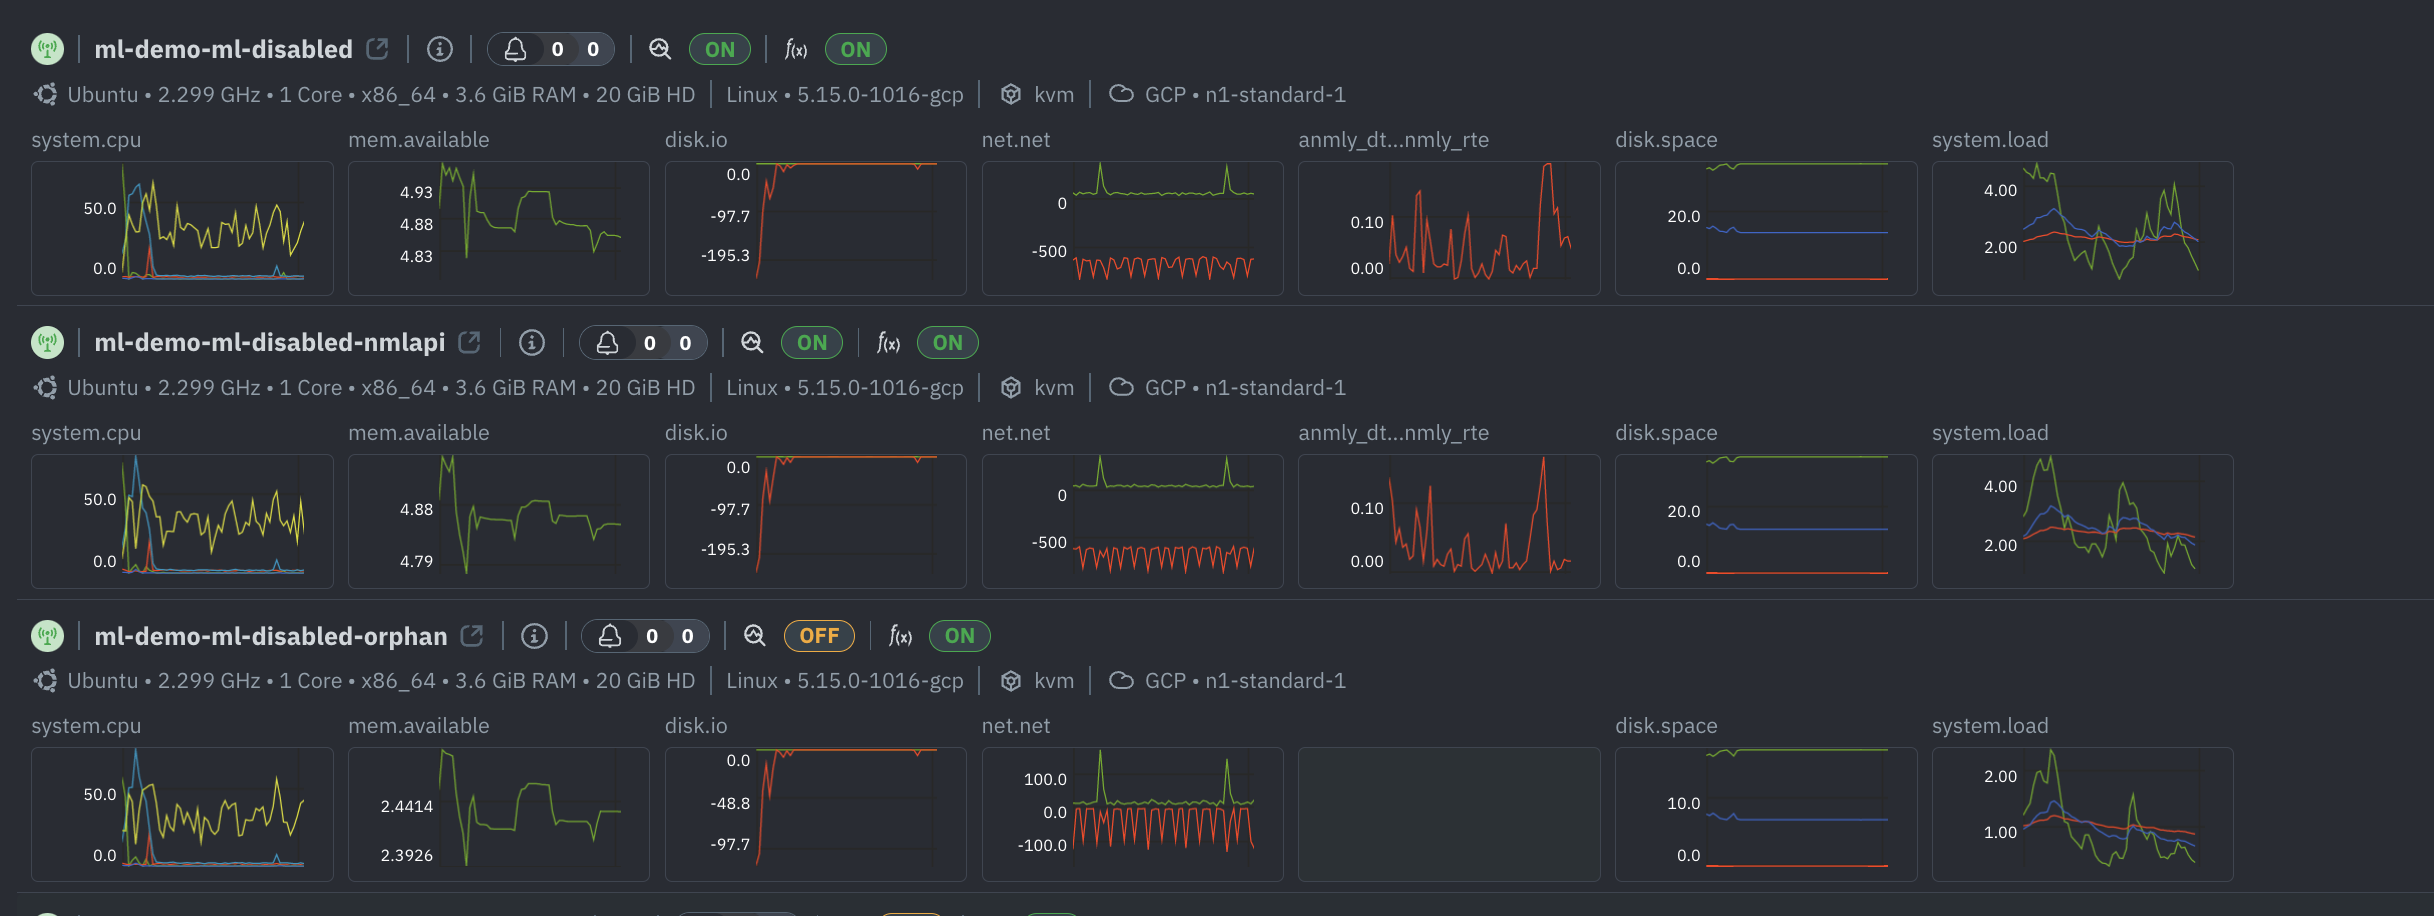Click the alert bell icon for ml-demo-ml-disabled-nmlapi
The height and width of the screenshot is (916, 2434).
[609, 342]
